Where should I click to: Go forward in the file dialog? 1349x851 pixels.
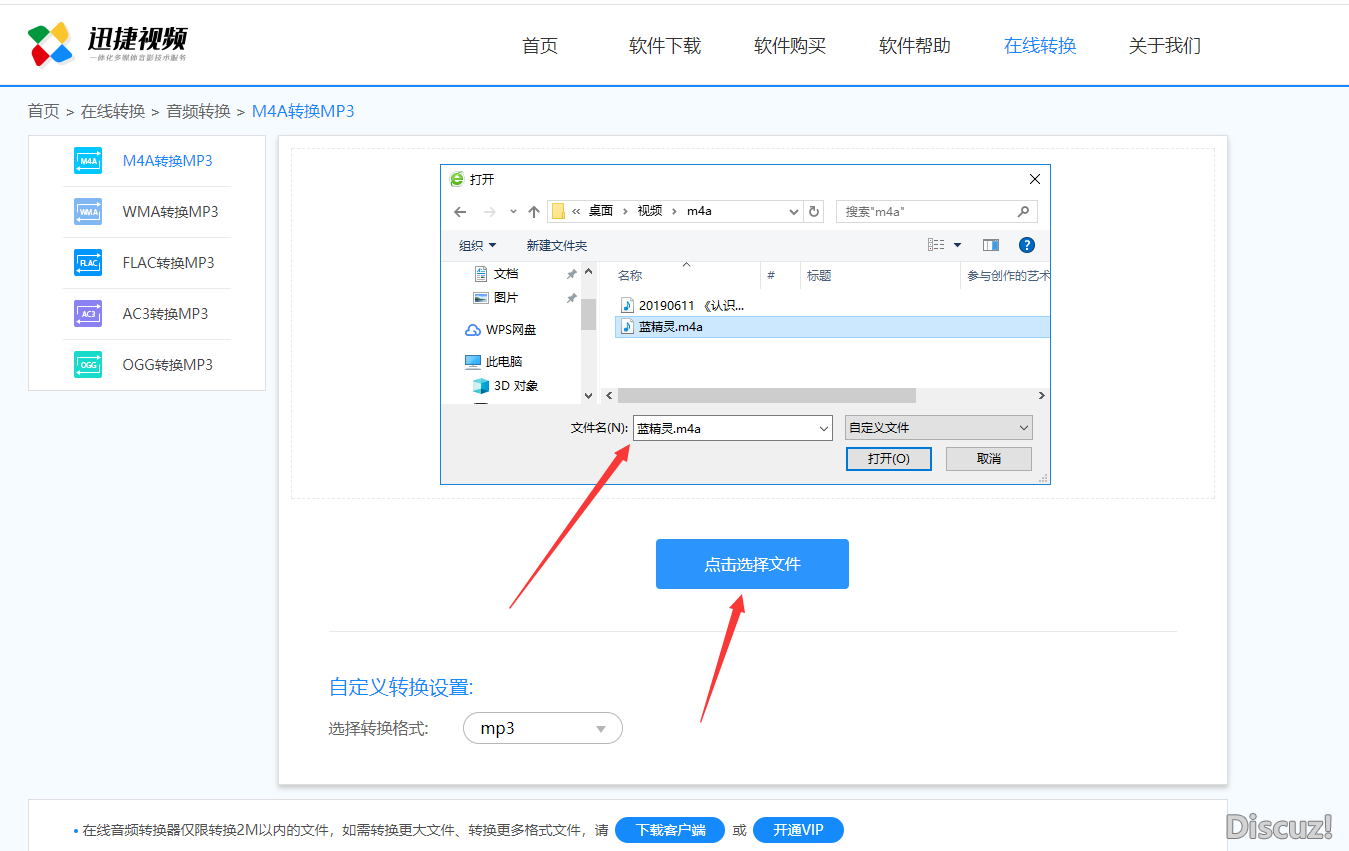pos(489,212)
